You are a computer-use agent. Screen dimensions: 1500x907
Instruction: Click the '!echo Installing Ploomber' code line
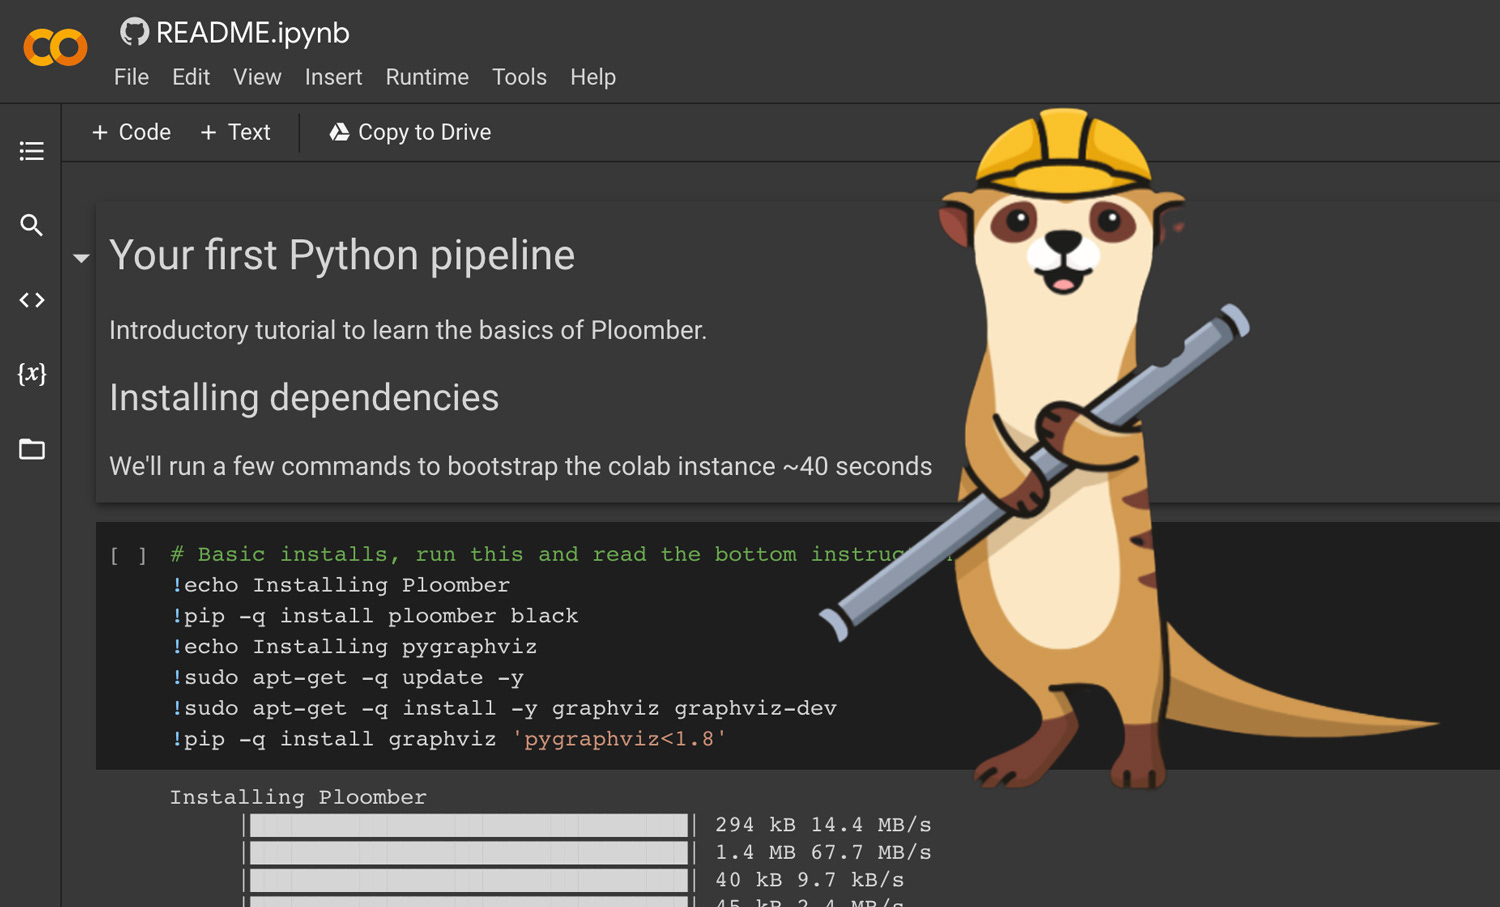[x=341, y=585]
